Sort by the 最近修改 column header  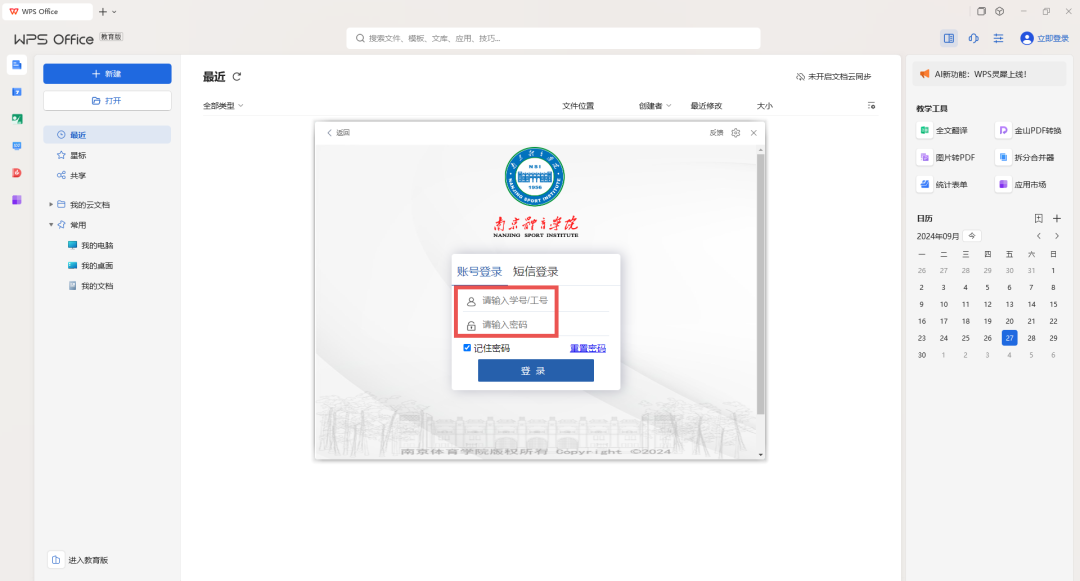coord(706,105)
